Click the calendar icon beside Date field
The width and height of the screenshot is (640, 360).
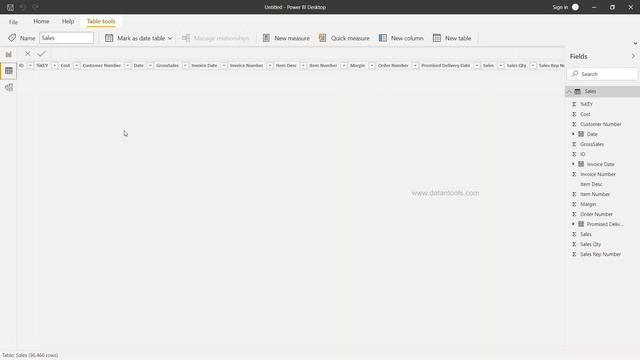tap(581, 134)
